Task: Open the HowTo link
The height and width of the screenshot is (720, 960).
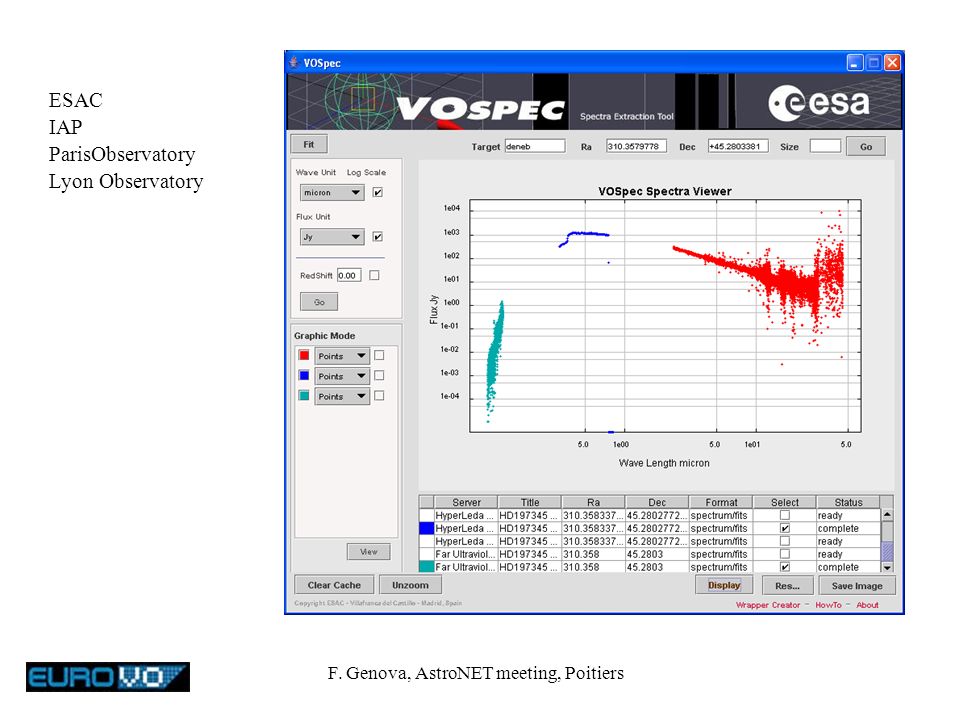Action: coord(828,605)
